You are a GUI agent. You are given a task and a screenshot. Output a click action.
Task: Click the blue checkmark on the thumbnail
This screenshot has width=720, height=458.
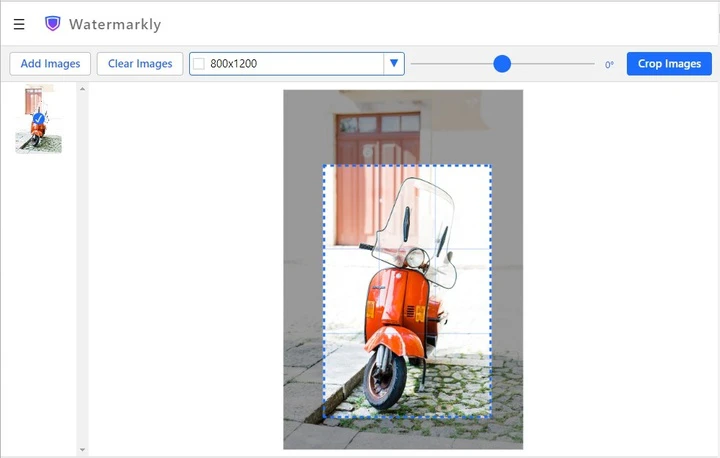click(39, 119)
